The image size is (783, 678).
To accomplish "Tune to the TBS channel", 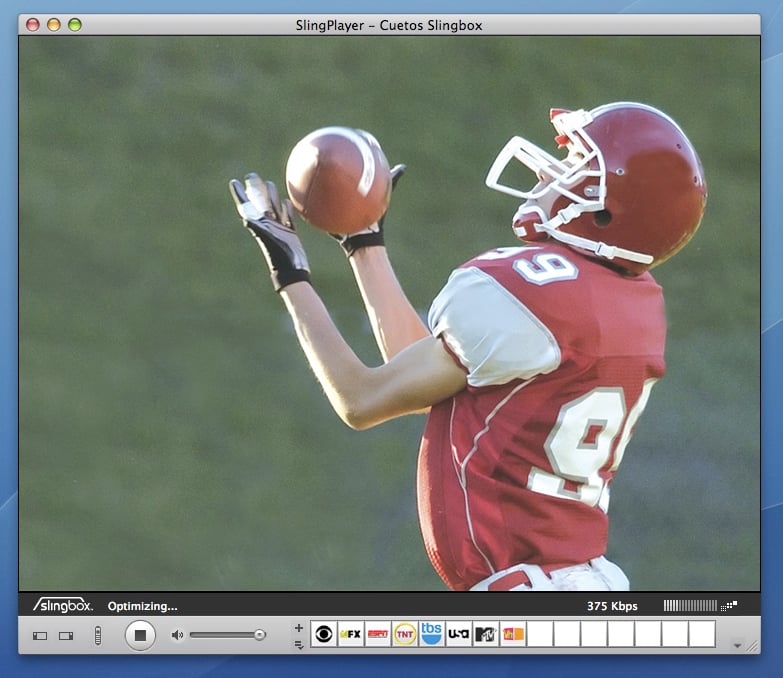I will [432, 634].
